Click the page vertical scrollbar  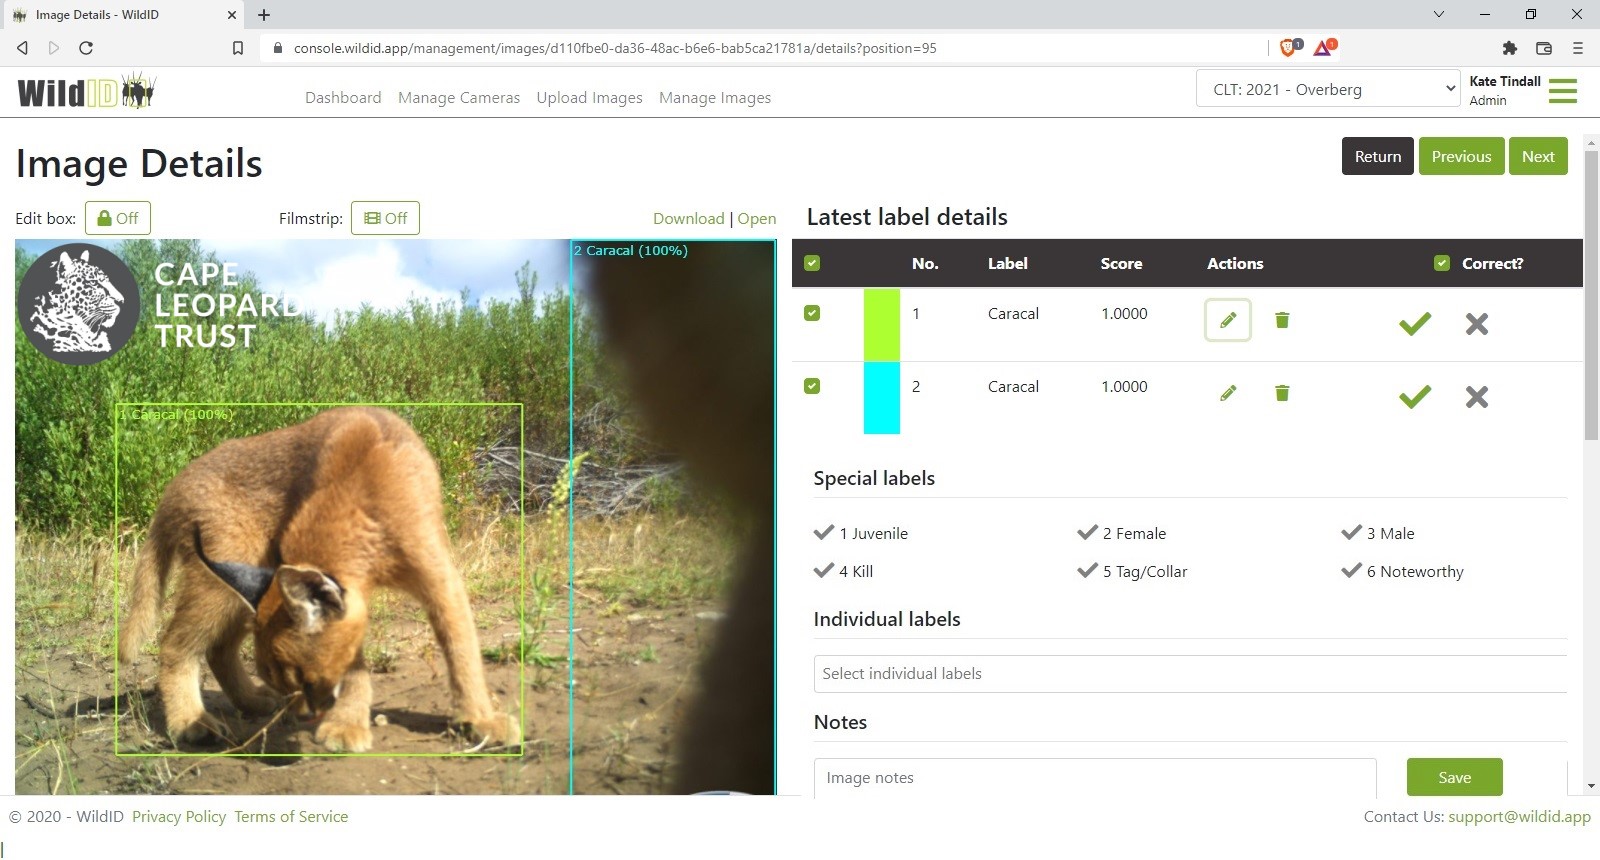click(1591, 295)
